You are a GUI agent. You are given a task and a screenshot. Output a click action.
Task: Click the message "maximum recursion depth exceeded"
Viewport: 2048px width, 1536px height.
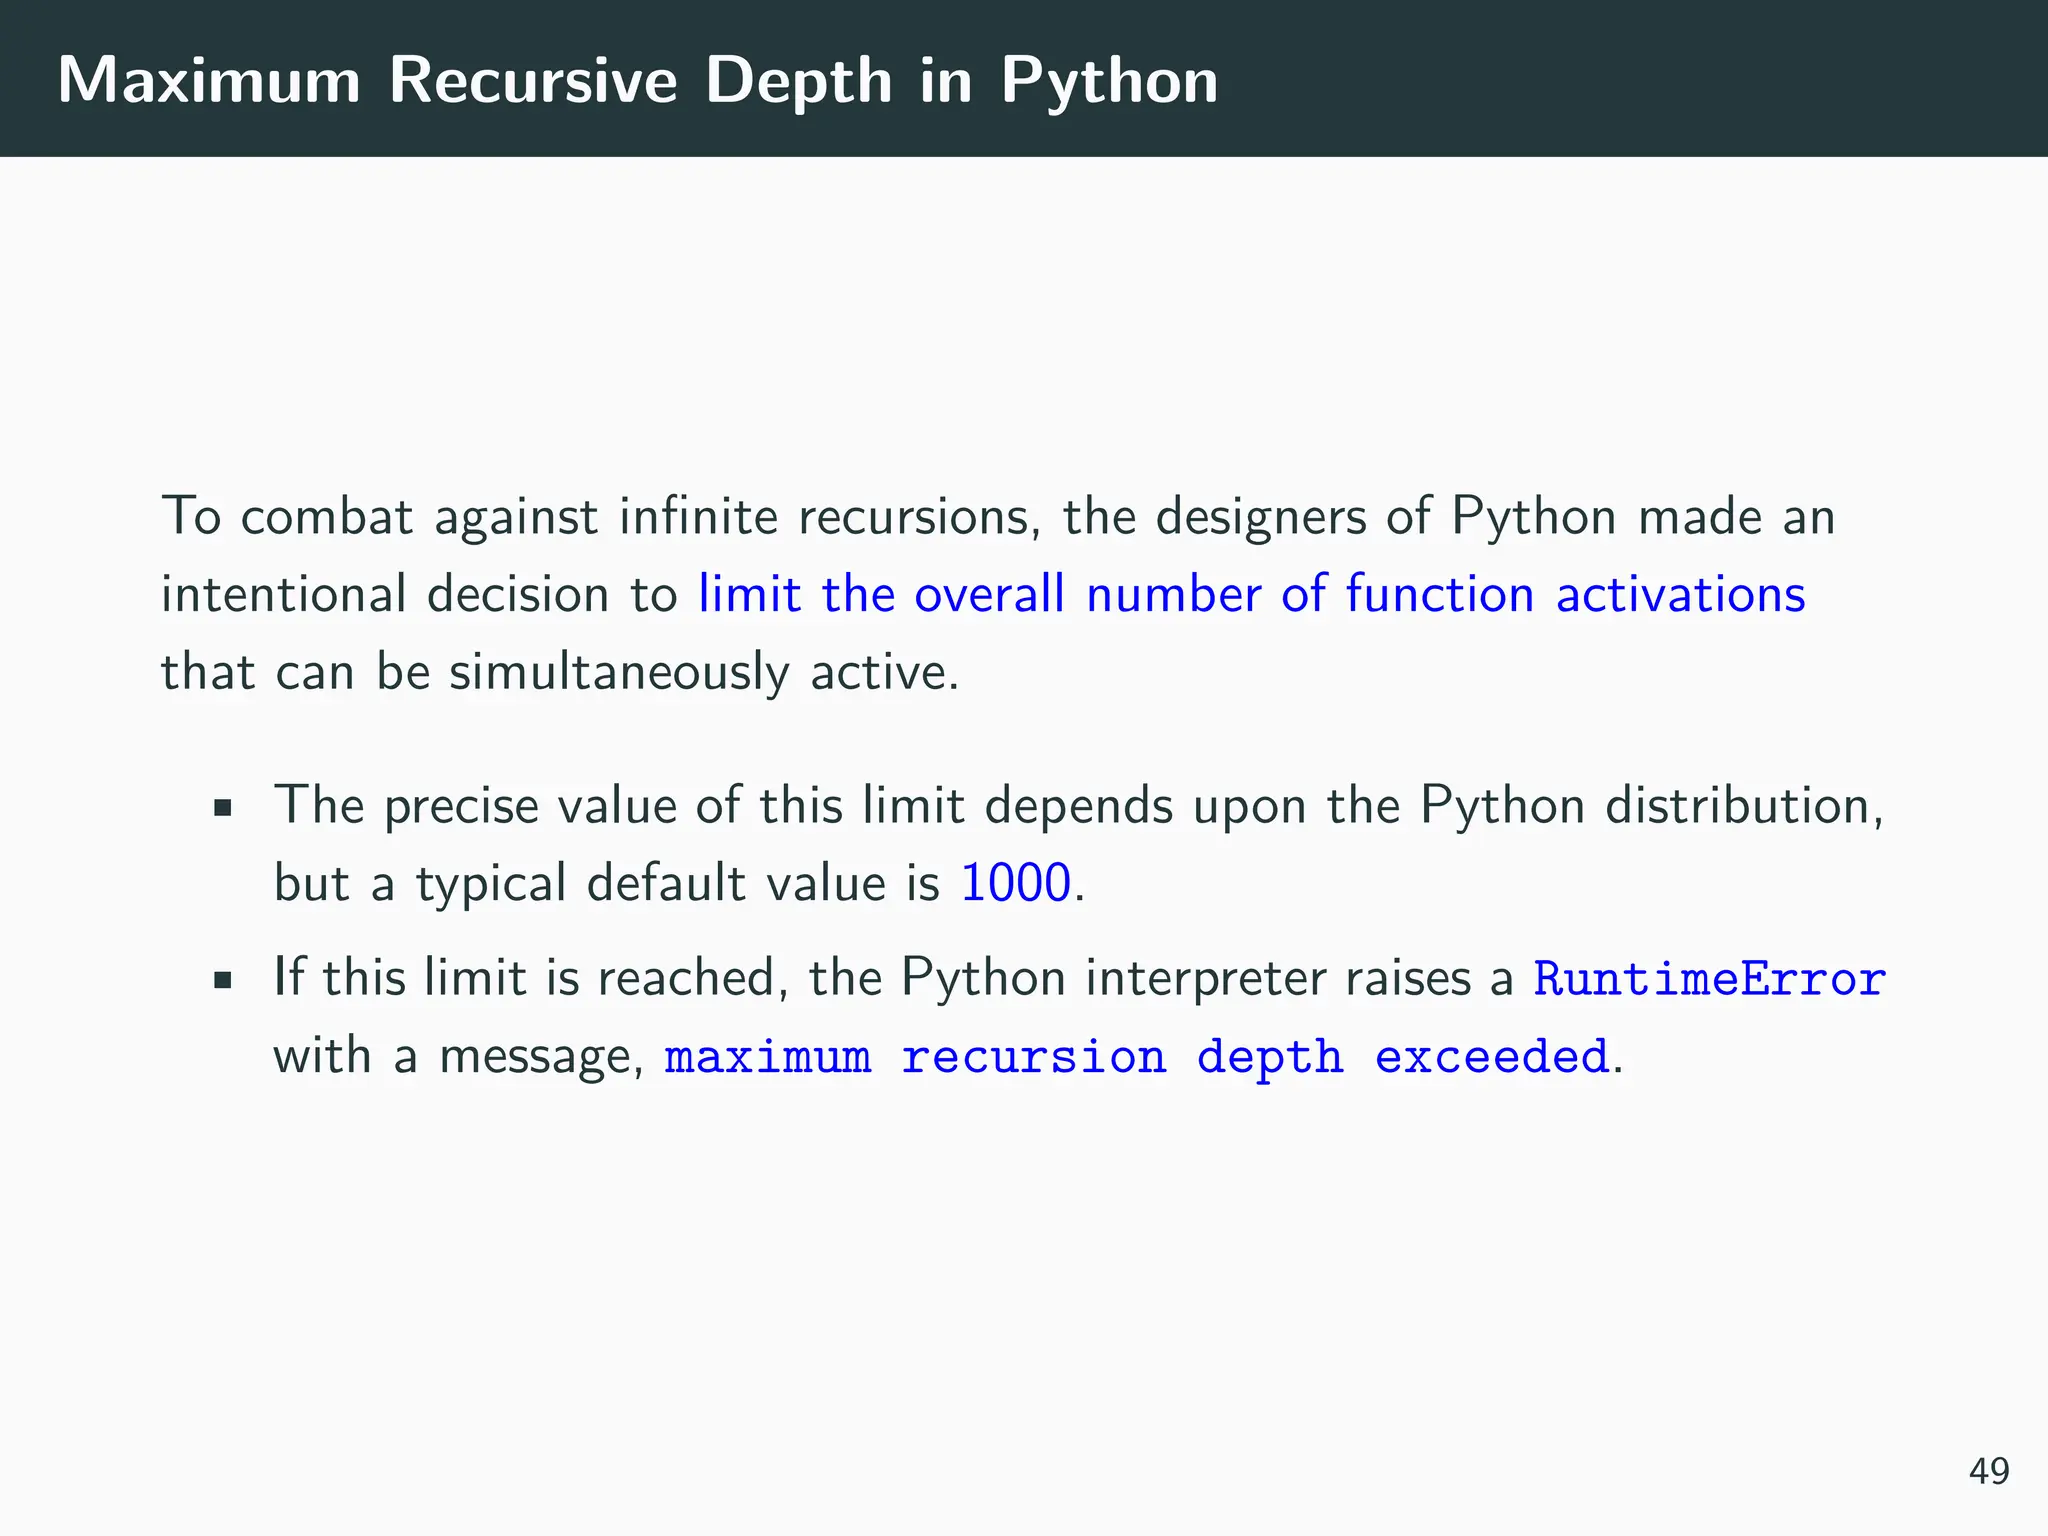[x=1137, y=1057]
